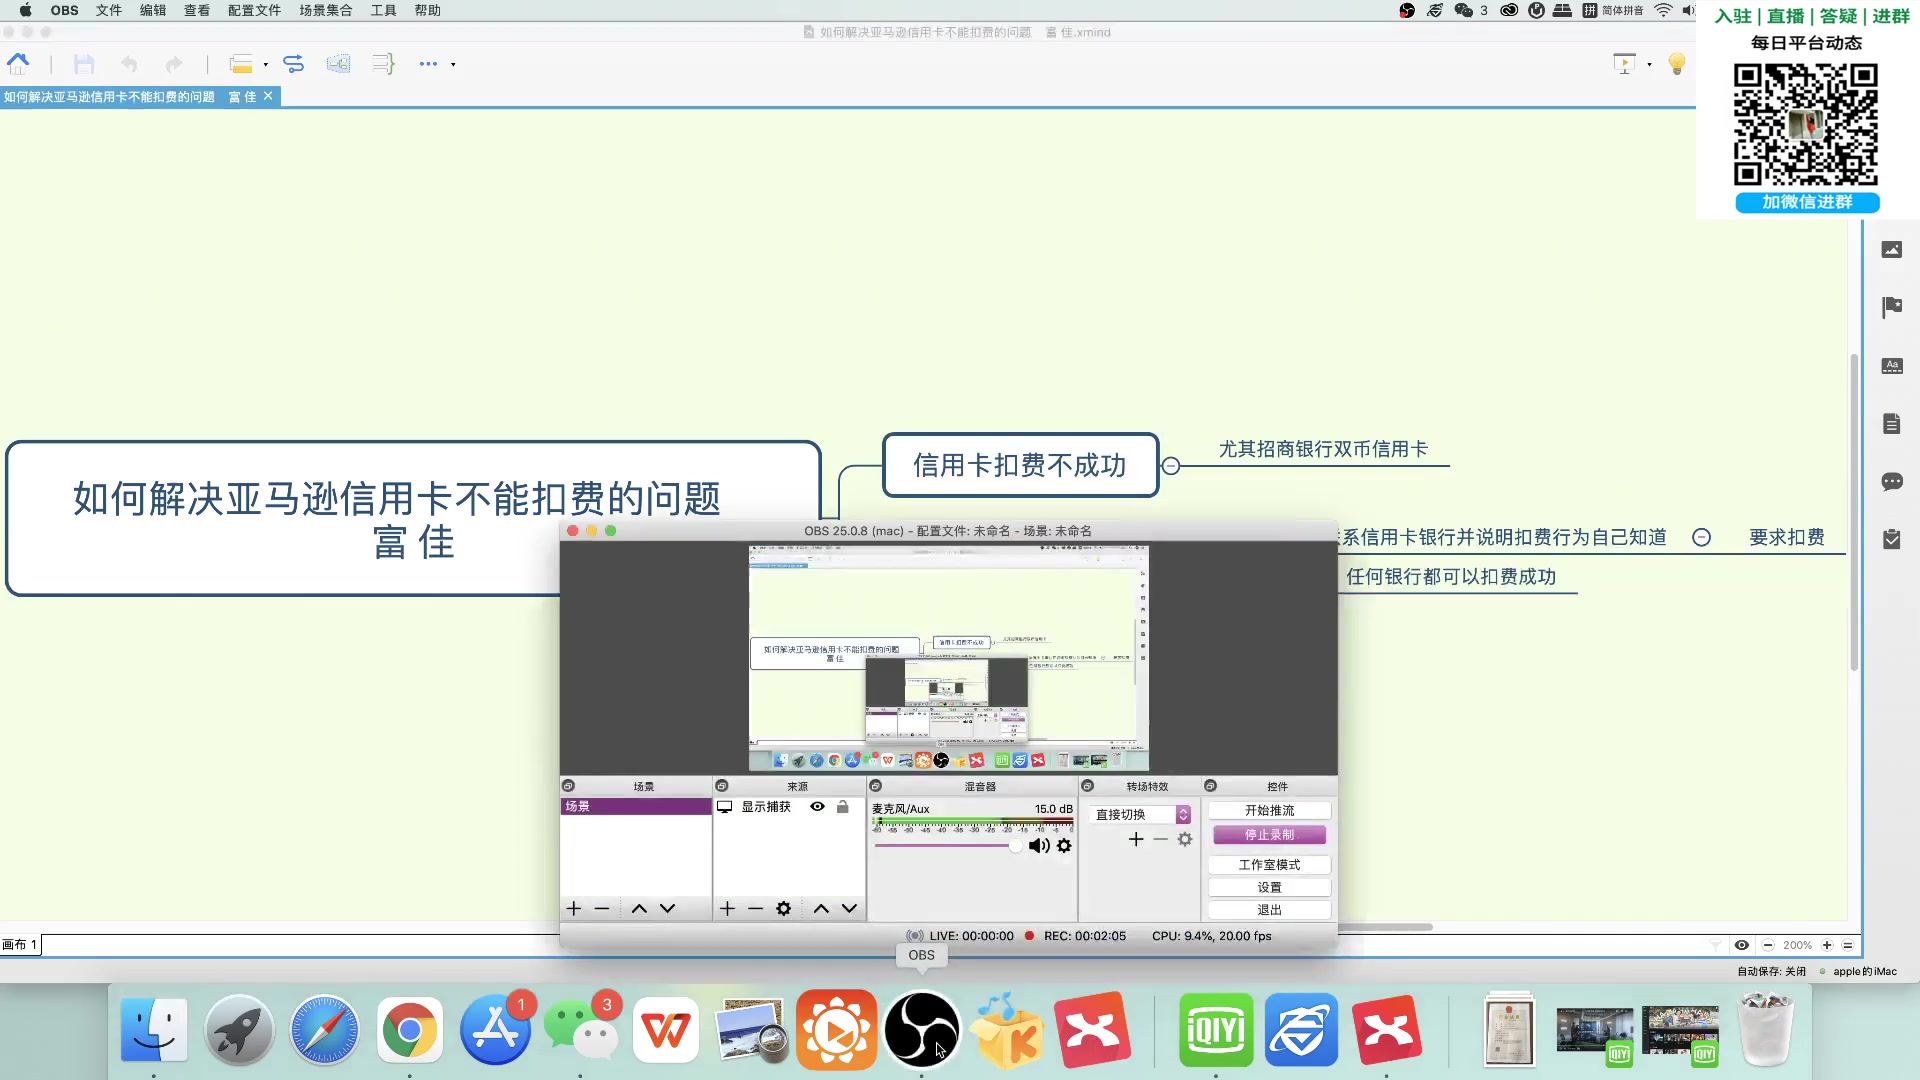
Task: Collapse the 信用卡扣费不成功 branch
Action: pyautogui.click(x=1171, y=465)
